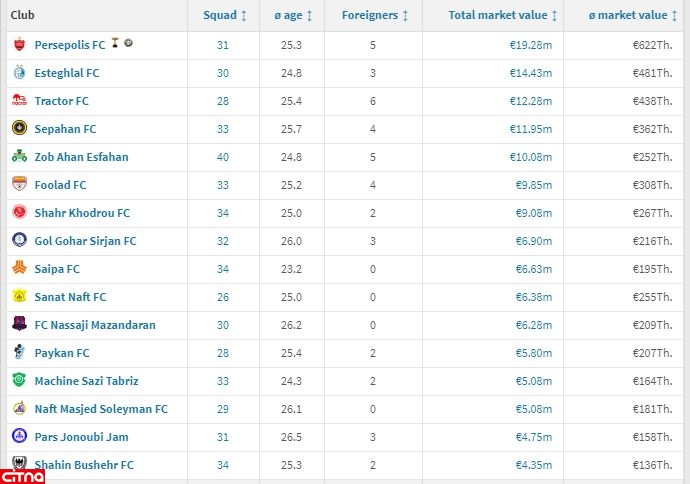This screenshot has height=484, width=690.
Task: Click the Zob Ahan Esfahan green logo
Action: click(x=19, y=157)
